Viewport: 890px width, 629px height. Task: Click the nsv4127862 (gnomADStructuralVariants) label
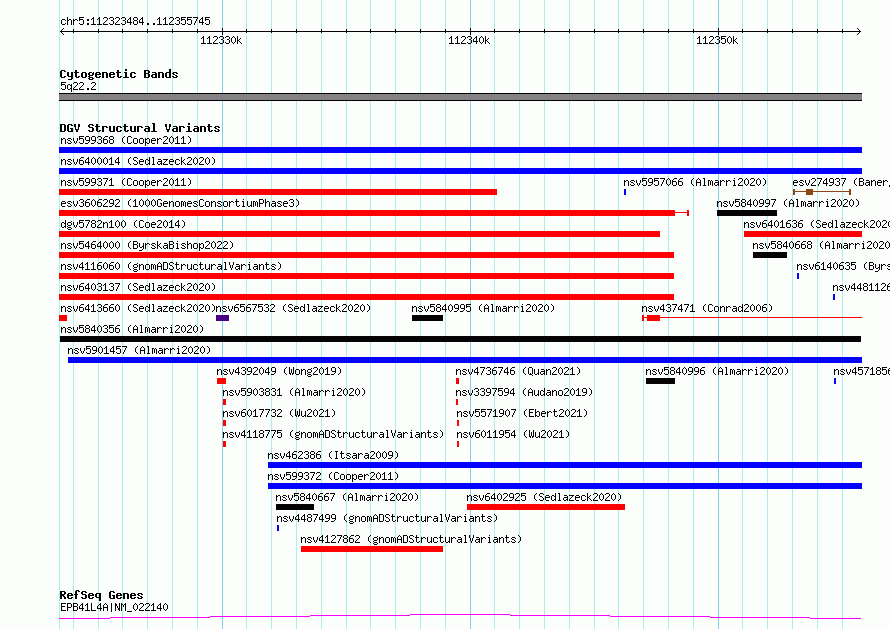coord(411,539)
